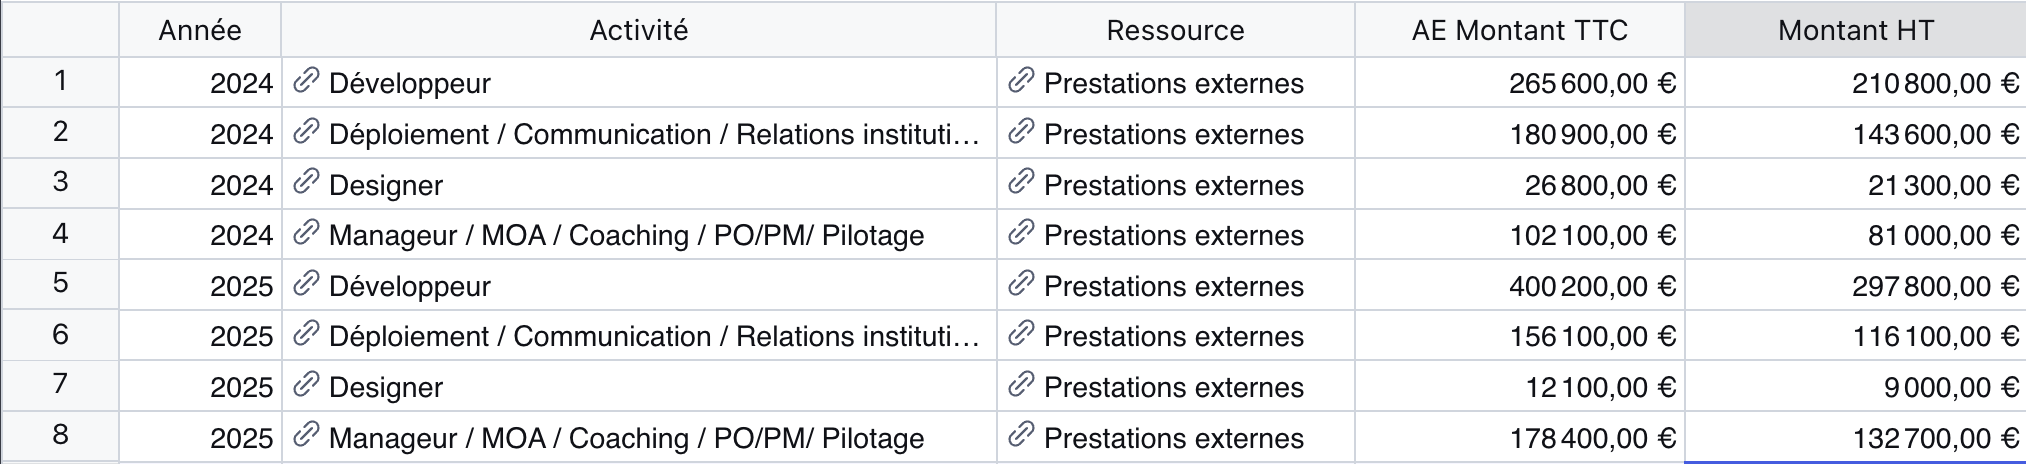Open link icon beside Designer in row 7
The height and width of the screenshot is (464, 2026).
coord(306,385)
